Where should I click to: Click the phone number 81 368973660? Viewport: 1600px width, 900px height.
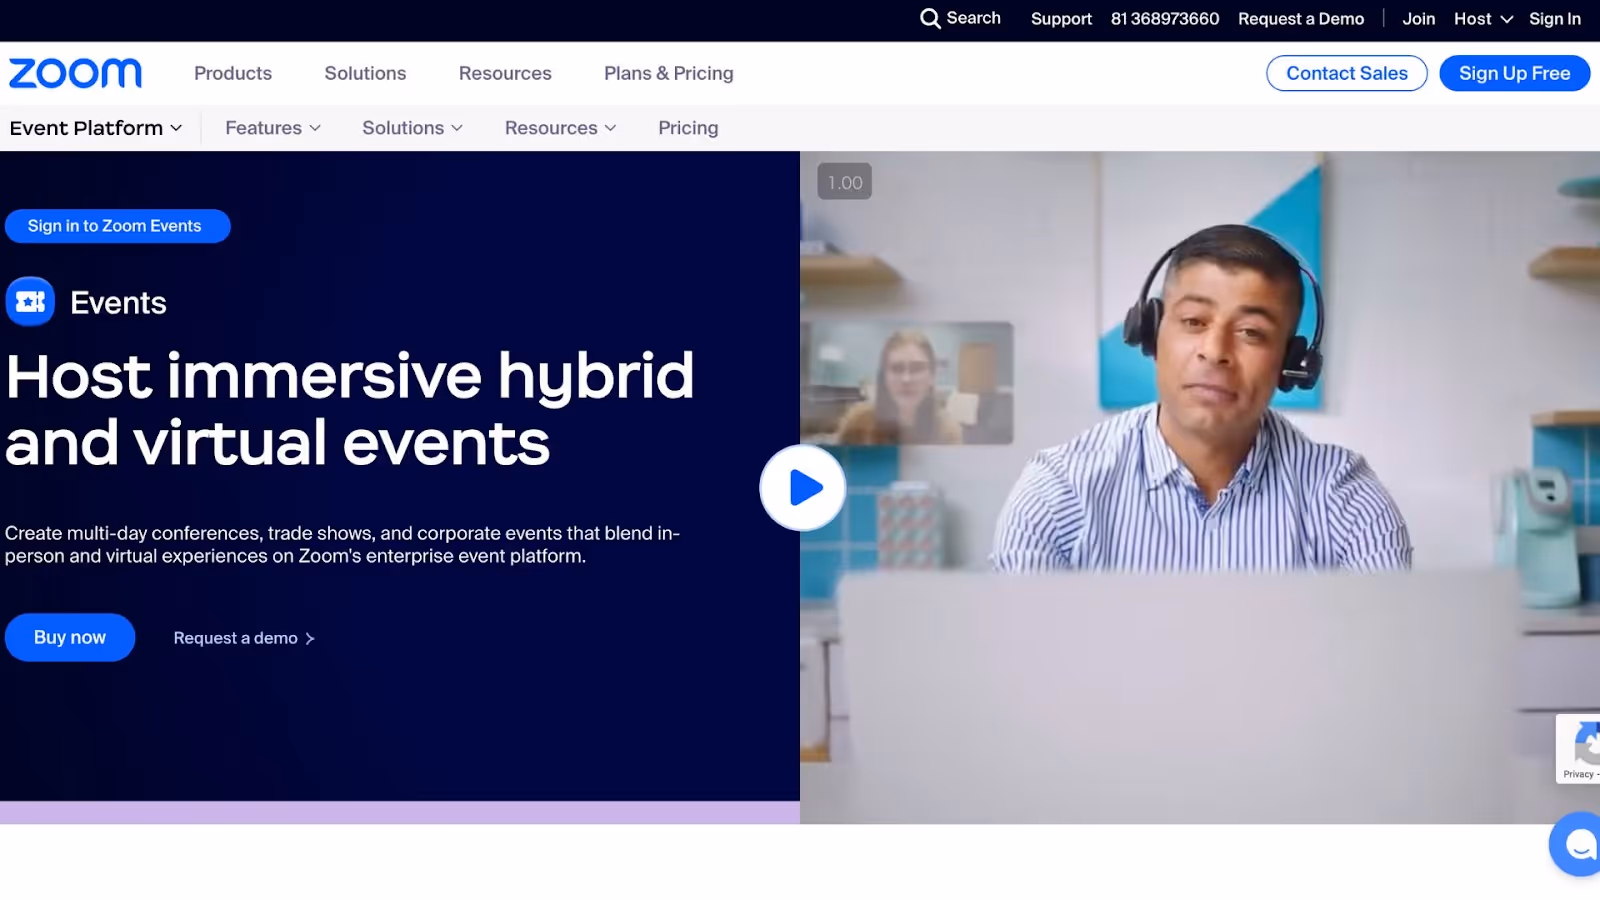coord(1165,19)
